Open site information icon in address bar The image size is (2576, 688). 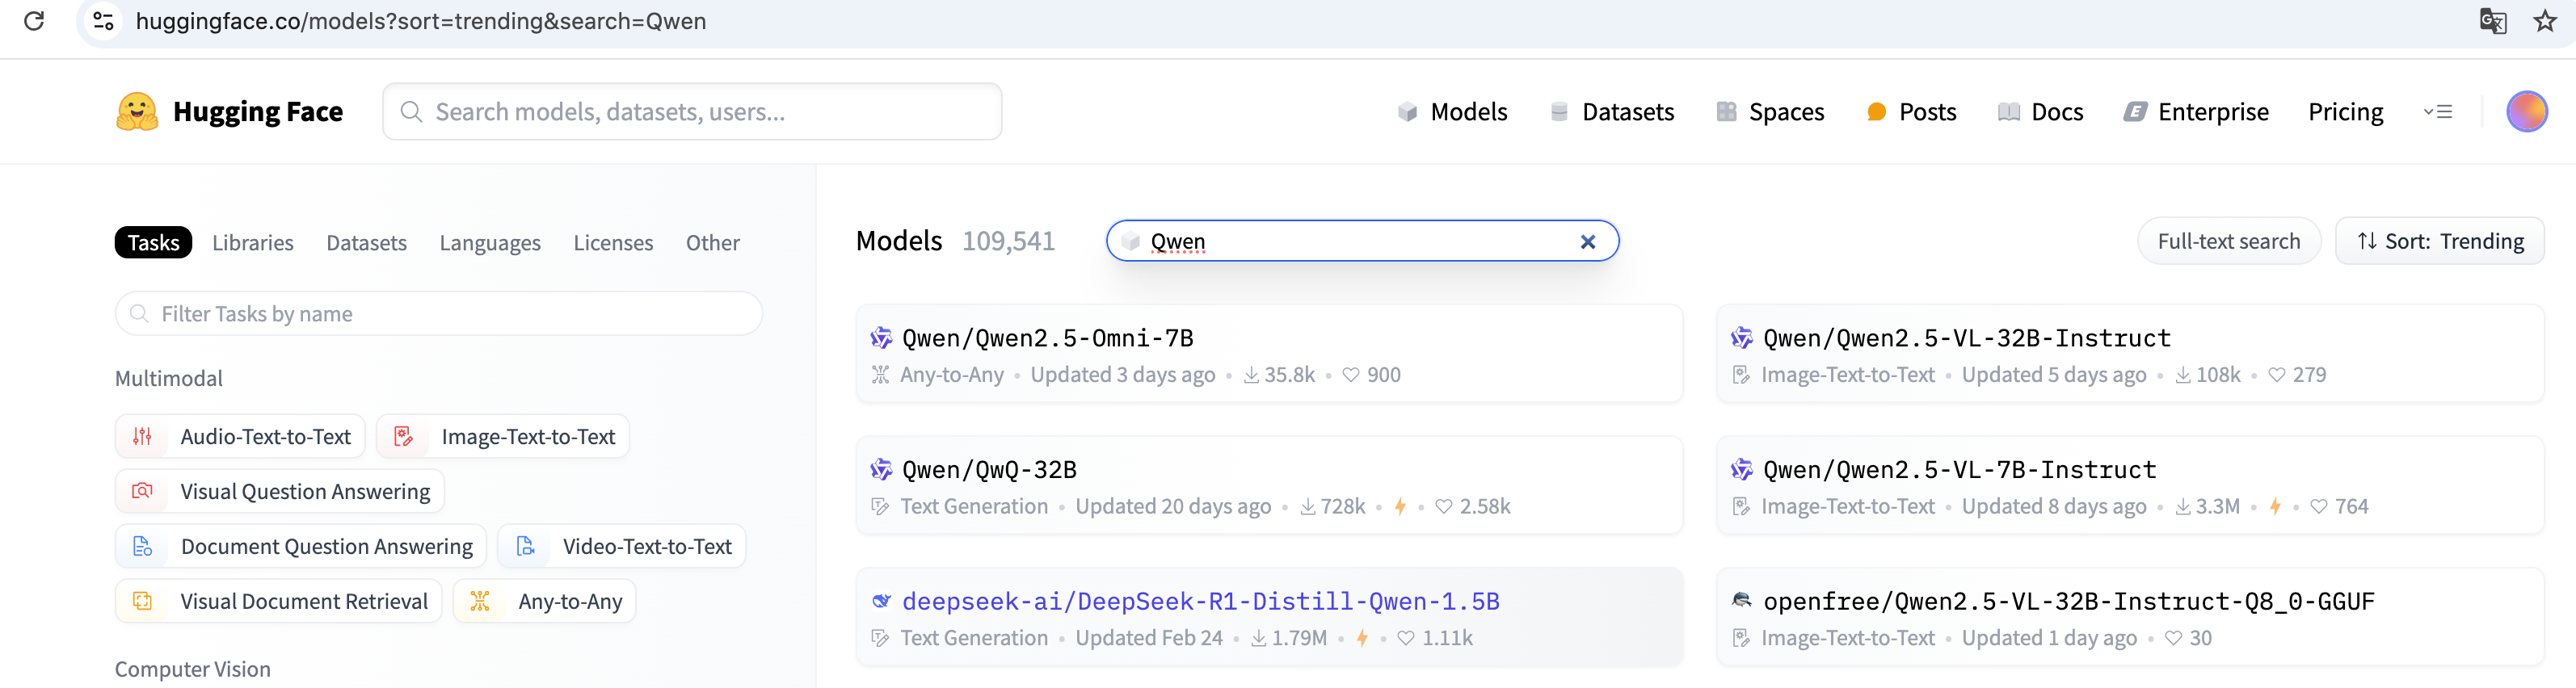click(103, 21)
